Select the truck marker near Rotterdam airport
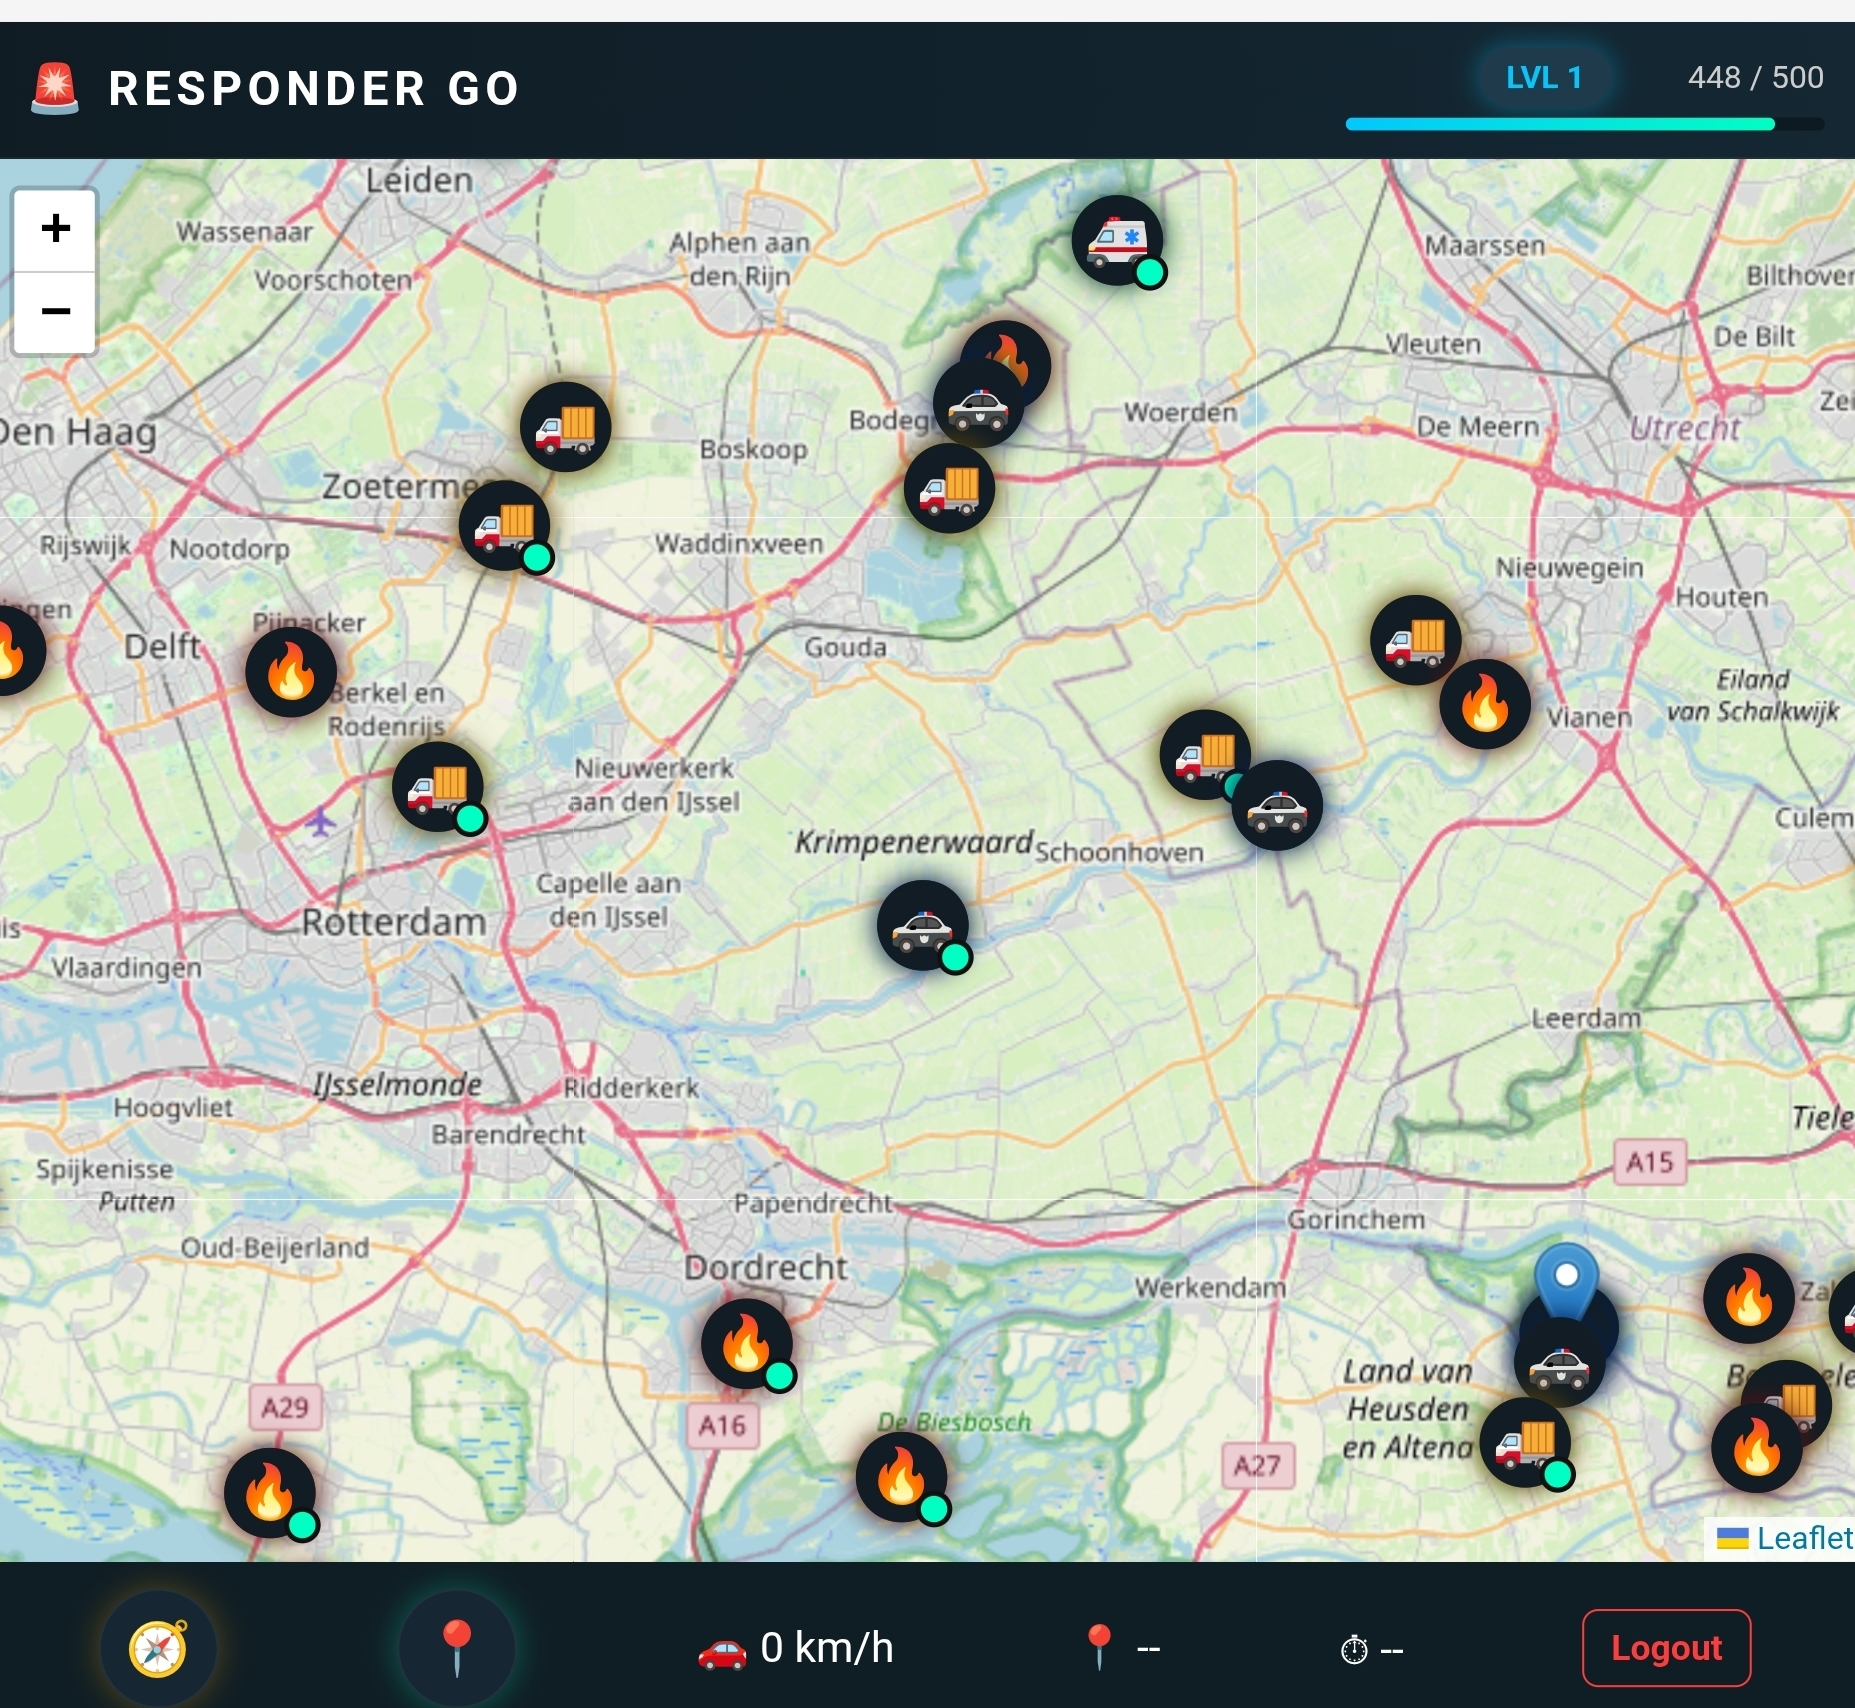 437,786
